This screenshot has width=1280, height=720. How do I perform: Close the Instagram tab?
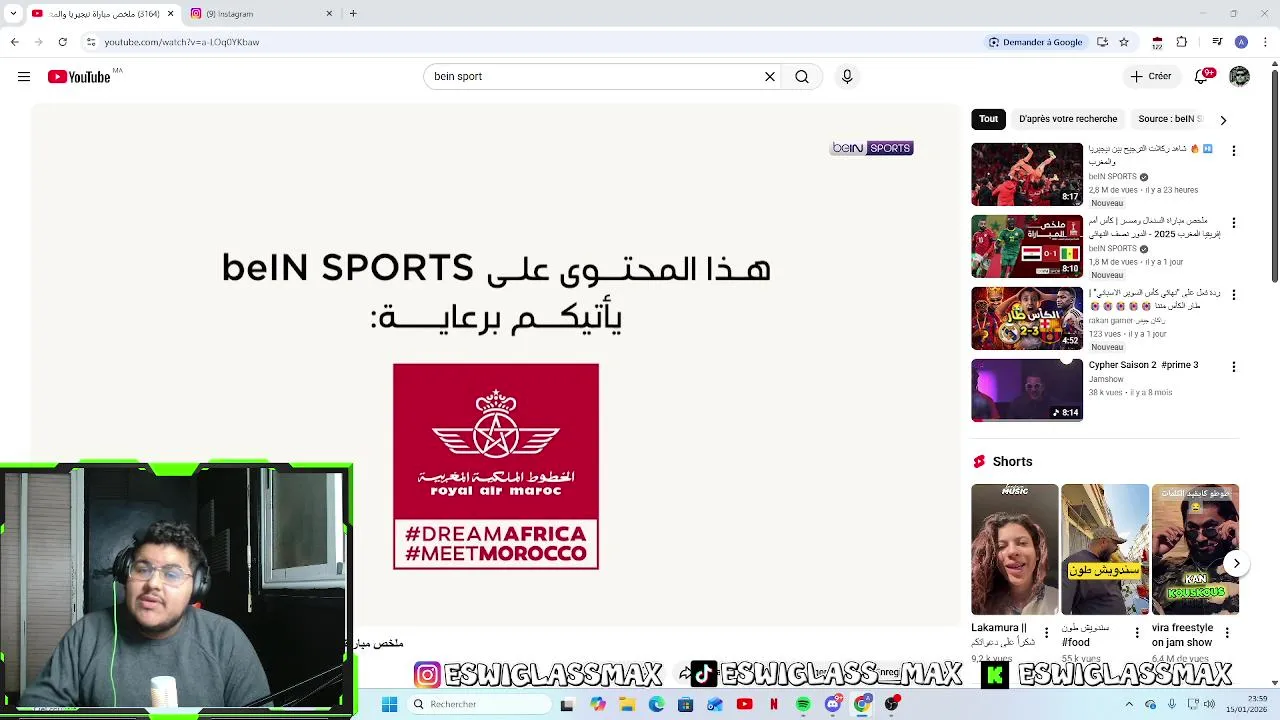(330, 14)
